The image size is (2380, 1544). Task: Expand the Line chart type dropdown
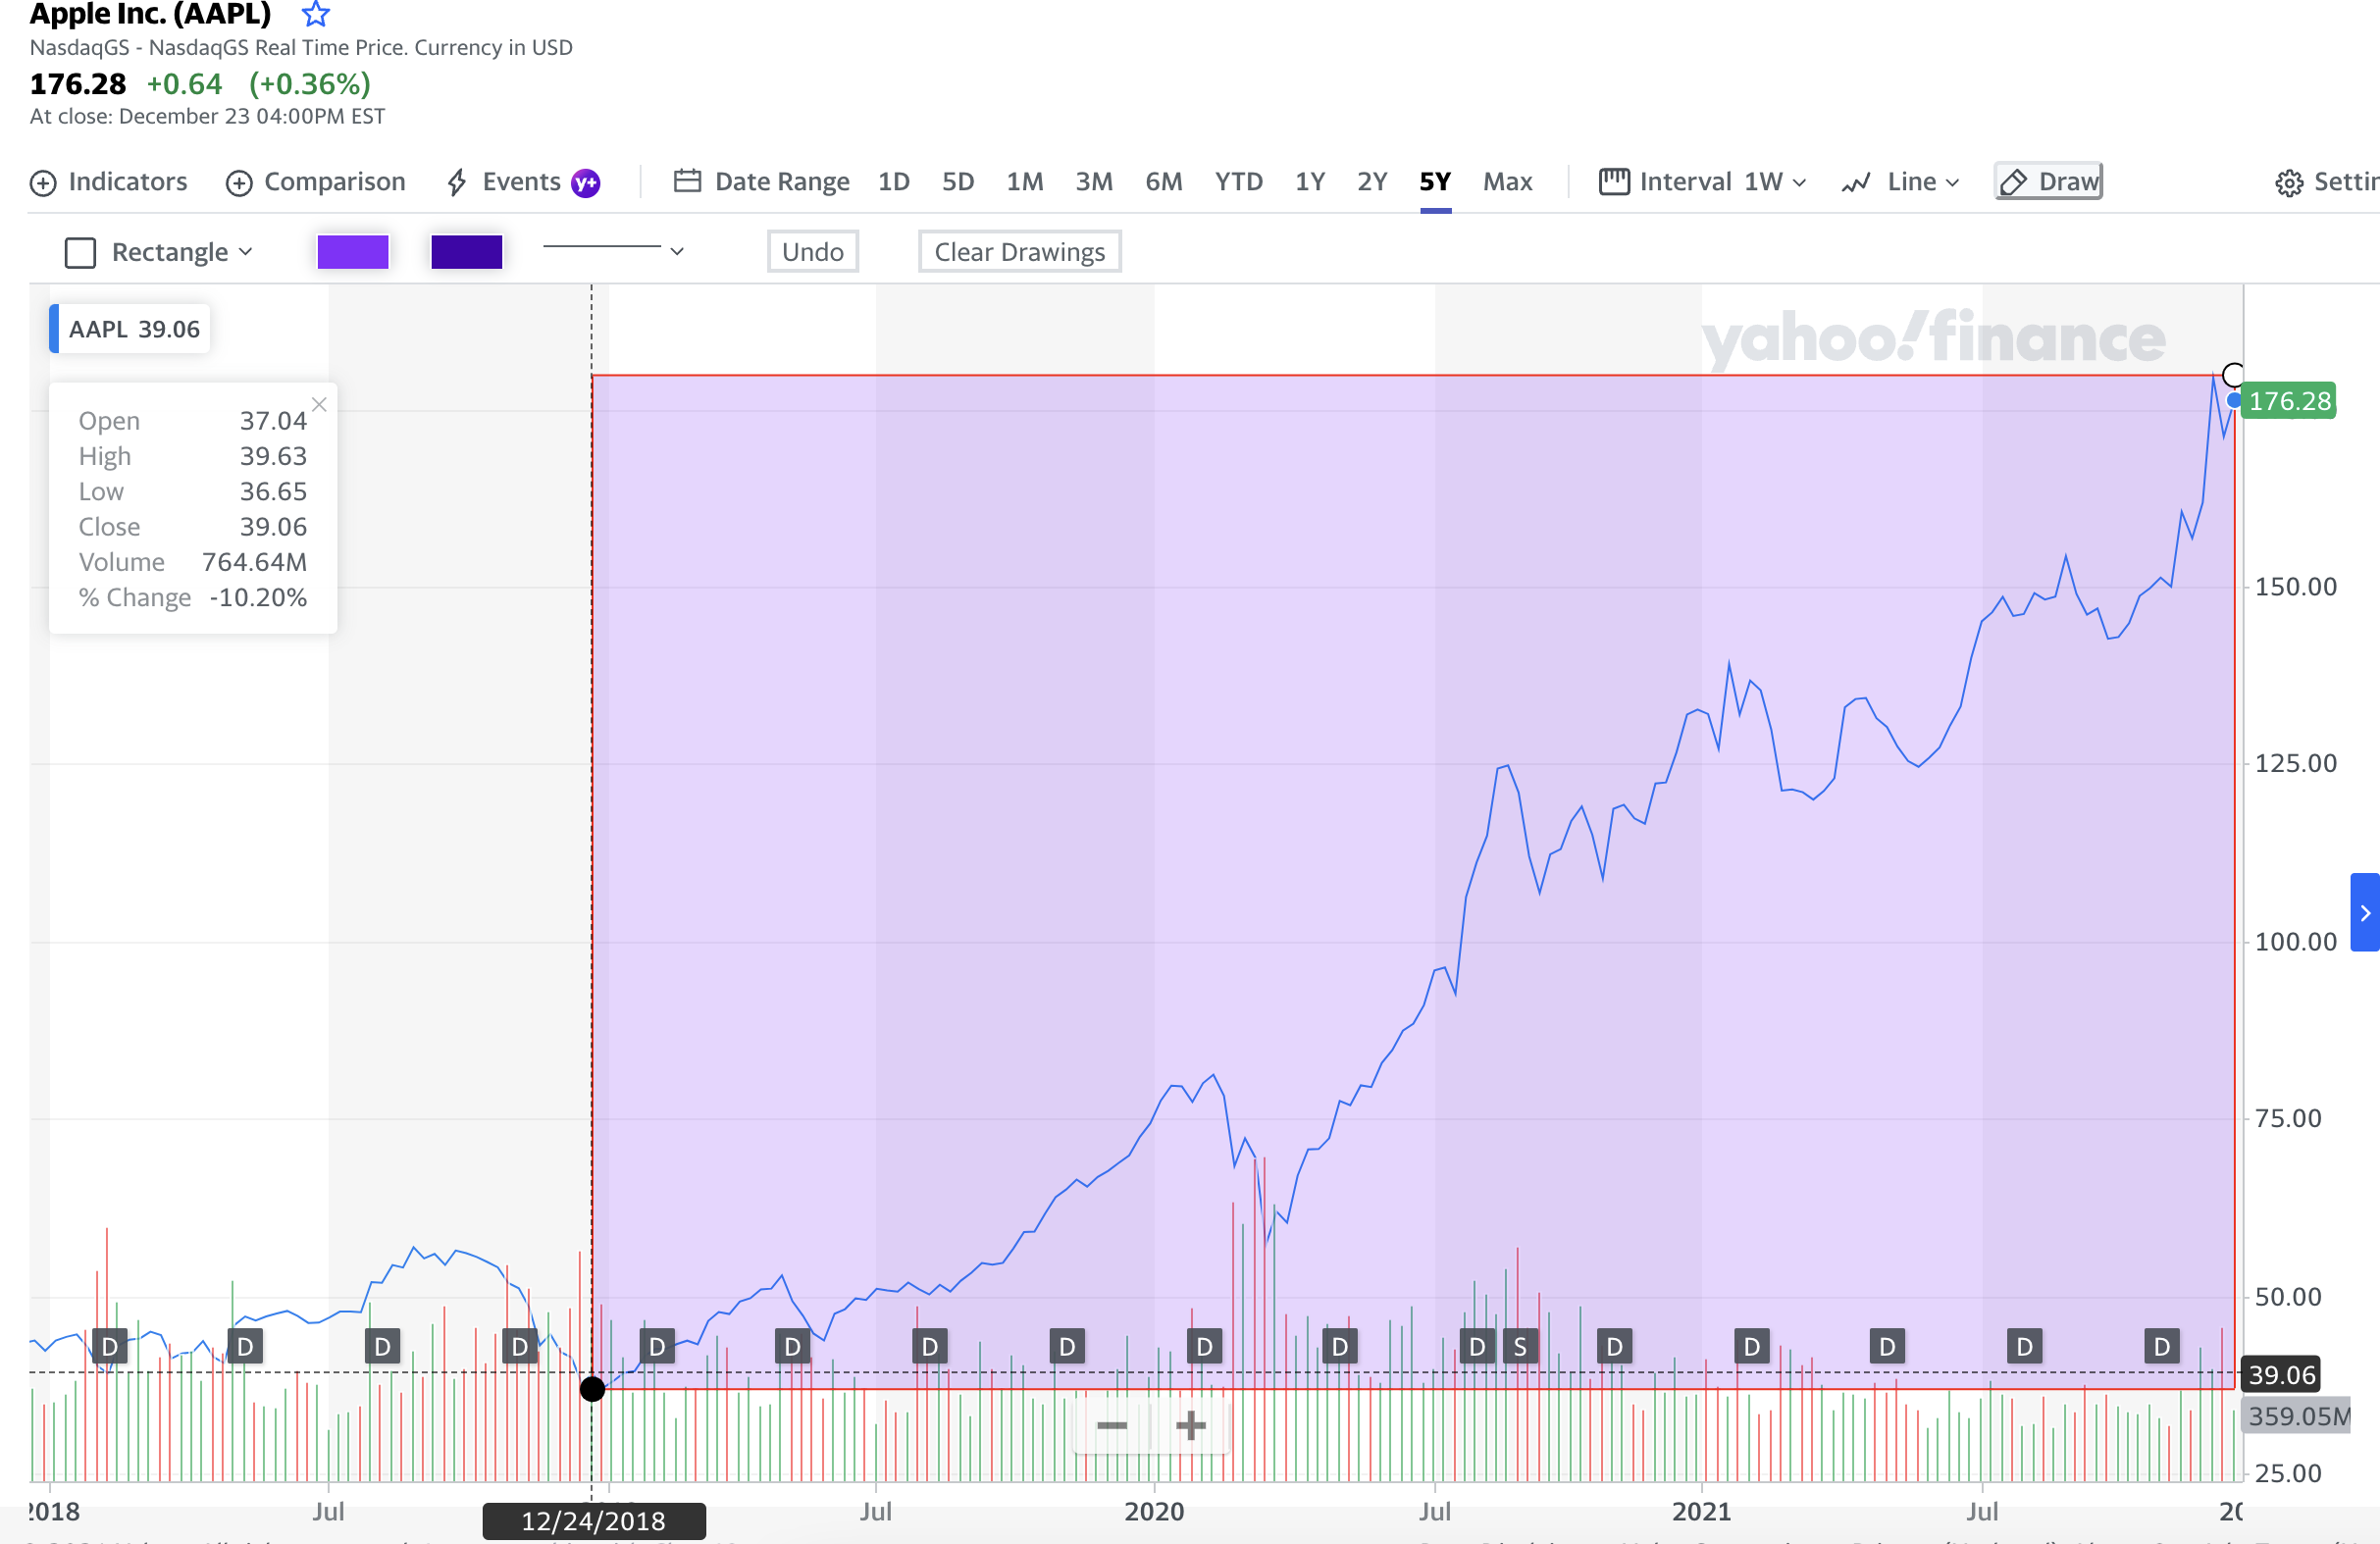coord(1901,182)
